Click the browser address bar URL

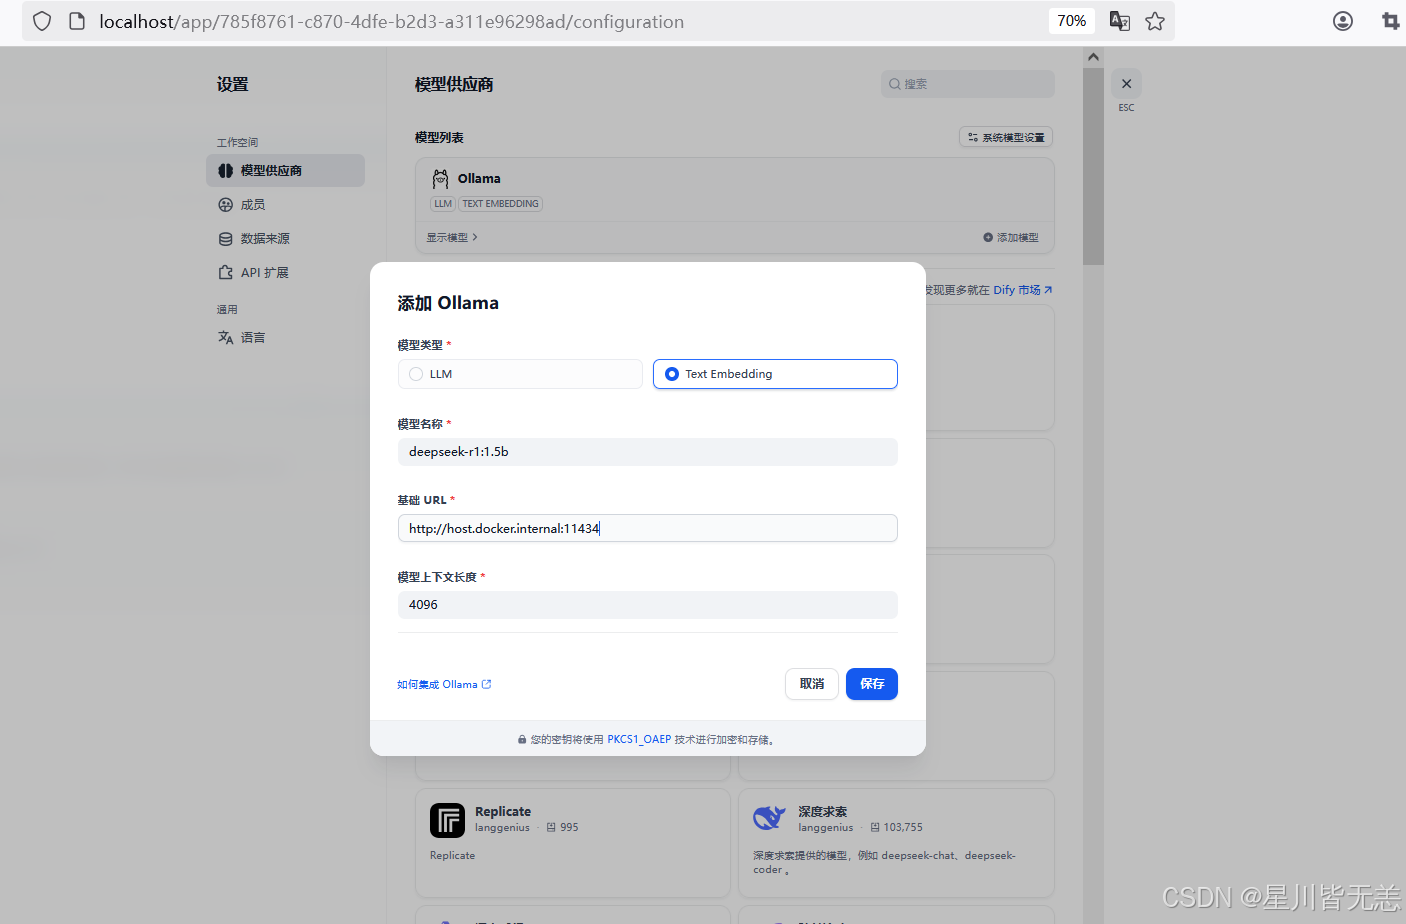point(392,22)
